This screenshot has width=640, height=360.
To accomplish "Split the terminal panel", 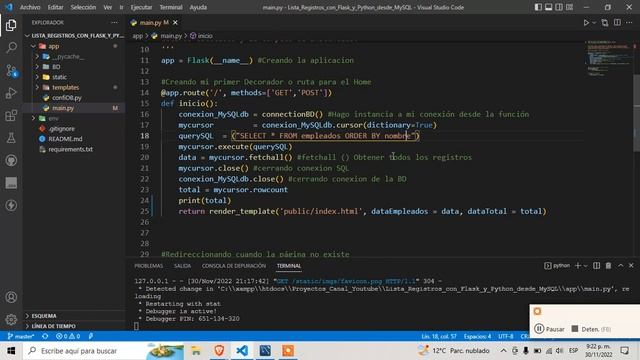I will click(x=596, y=266).
